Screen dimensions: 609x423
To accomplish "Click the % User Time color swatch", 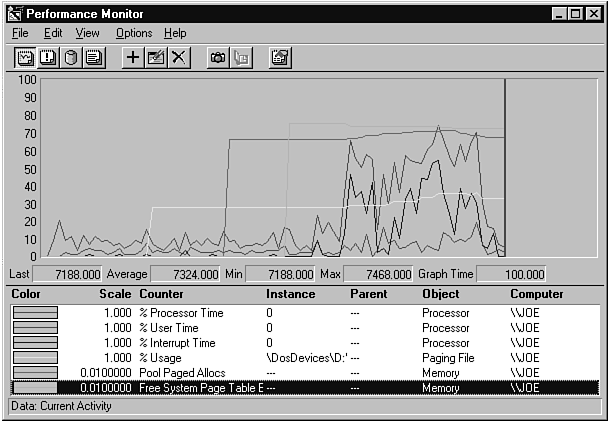I will click(35, 328).
